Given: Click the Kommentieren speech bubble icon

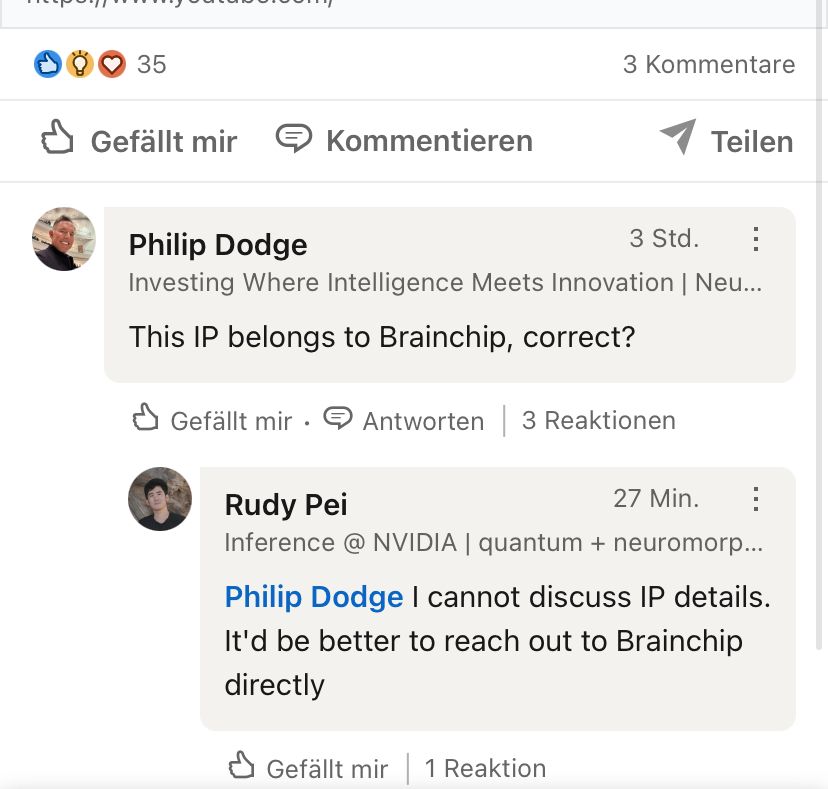Looking at the screenshot, I should click(x=294, y=139).
